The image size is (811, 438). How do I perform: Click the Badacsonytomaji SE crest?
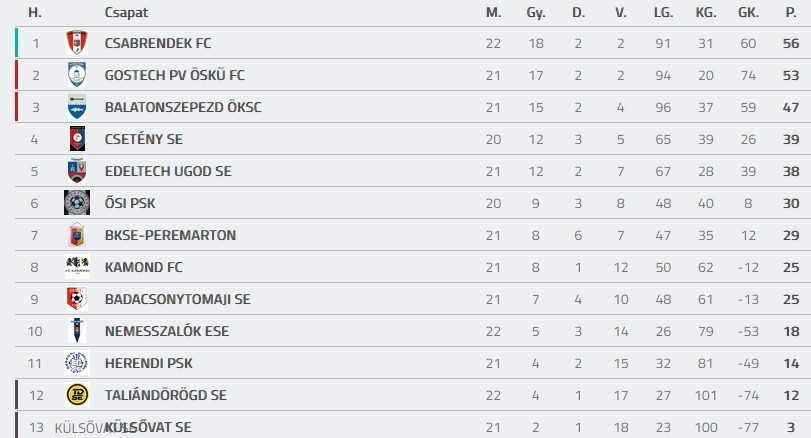click(77, 299)
